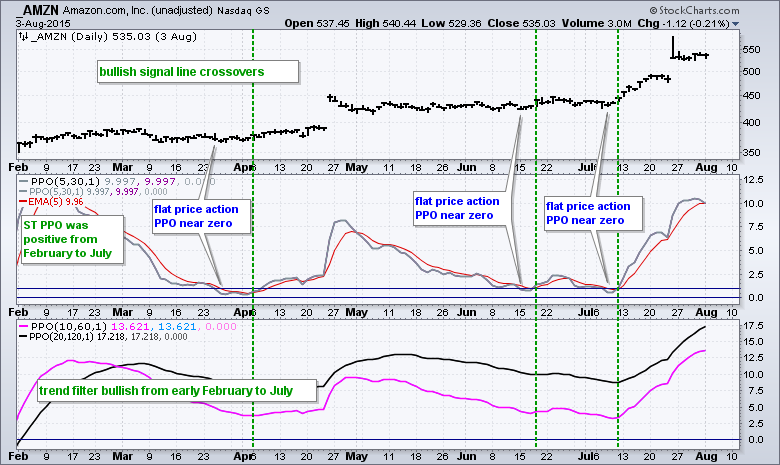Click the Feb label on the middle panel date axis
The height and width of the screenshot is (465, 780).
pyautogui.click(x=18, y=312)
